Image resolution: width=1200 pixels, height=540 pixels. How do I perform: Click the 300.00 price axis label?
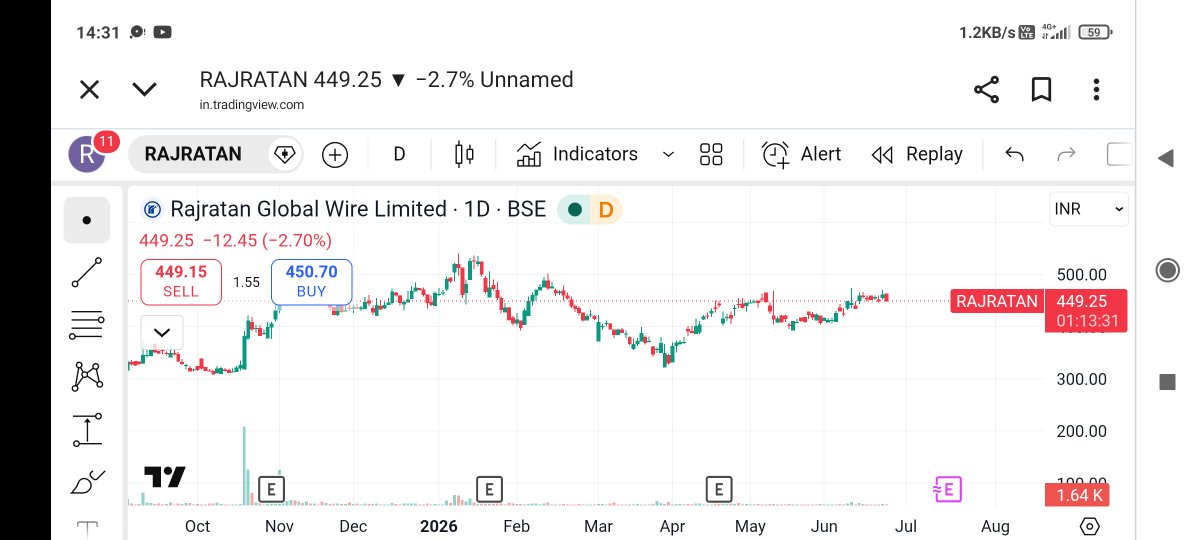[1081, 379]
